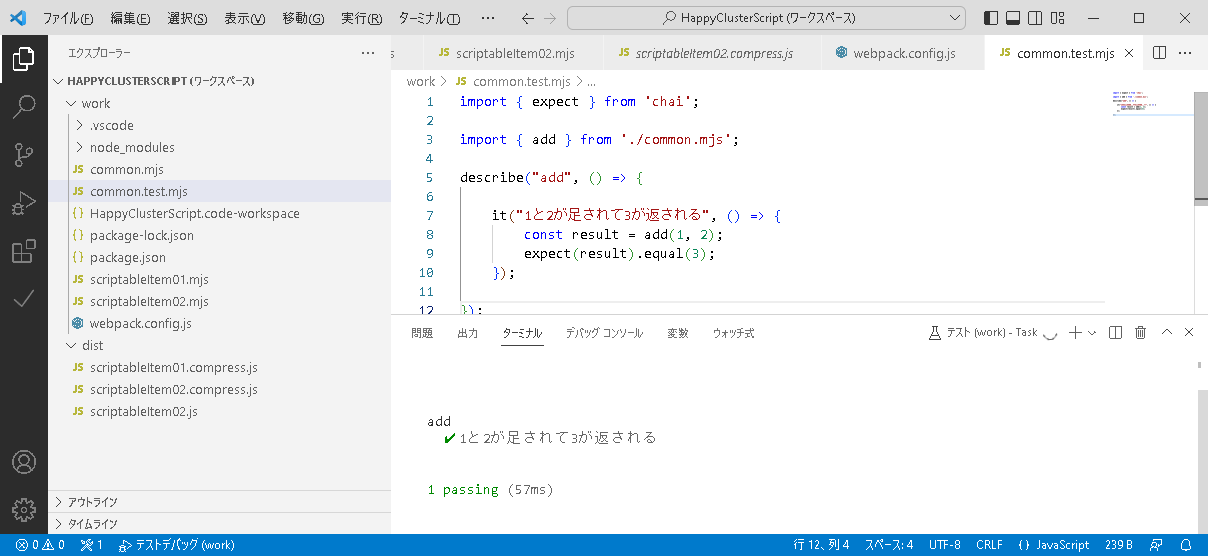Close the common.test.mjs tab
Image resolution: width=1208 pixels, height=556 pixels.
(x=1128, y=53)
